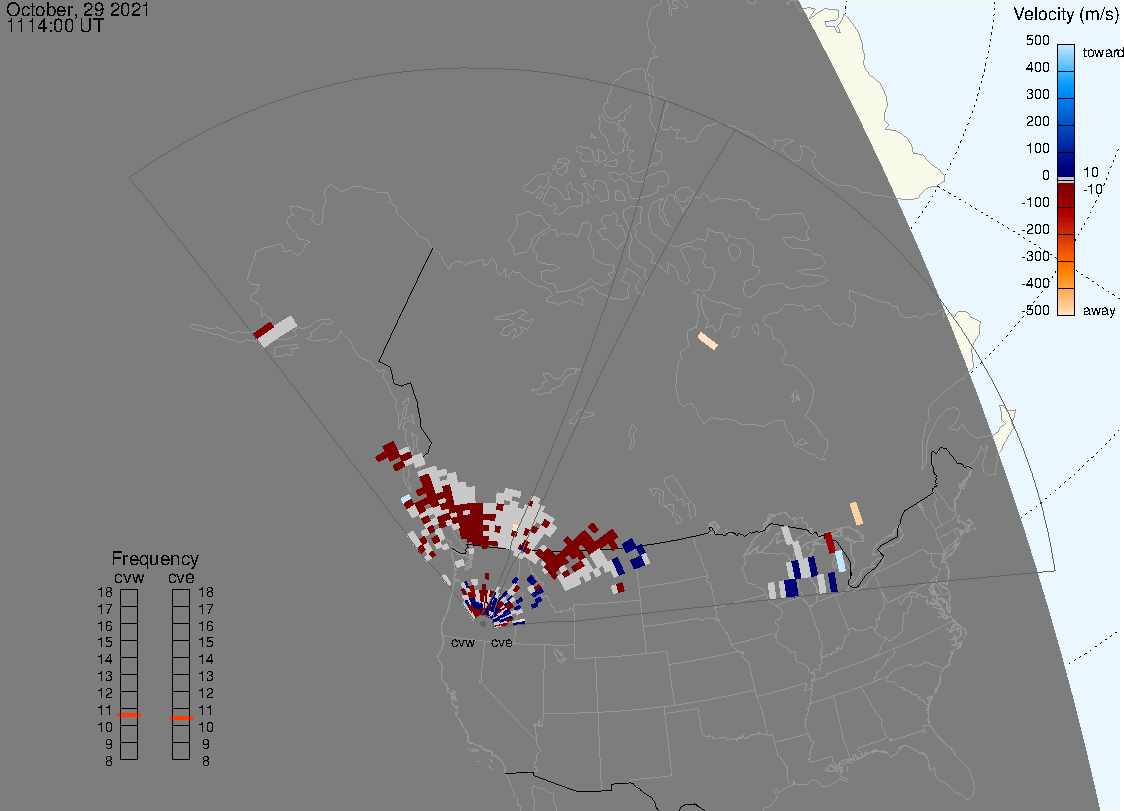Click the "toward" label beside the color bar

click(x=1104, y=52)
